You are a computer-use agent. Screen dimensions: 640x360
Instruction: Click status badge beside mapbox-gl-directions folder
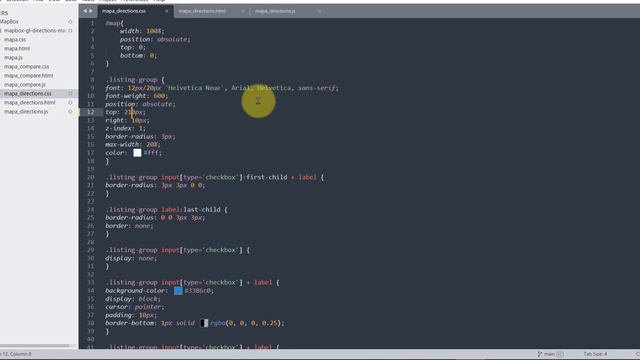pos(70,31)
